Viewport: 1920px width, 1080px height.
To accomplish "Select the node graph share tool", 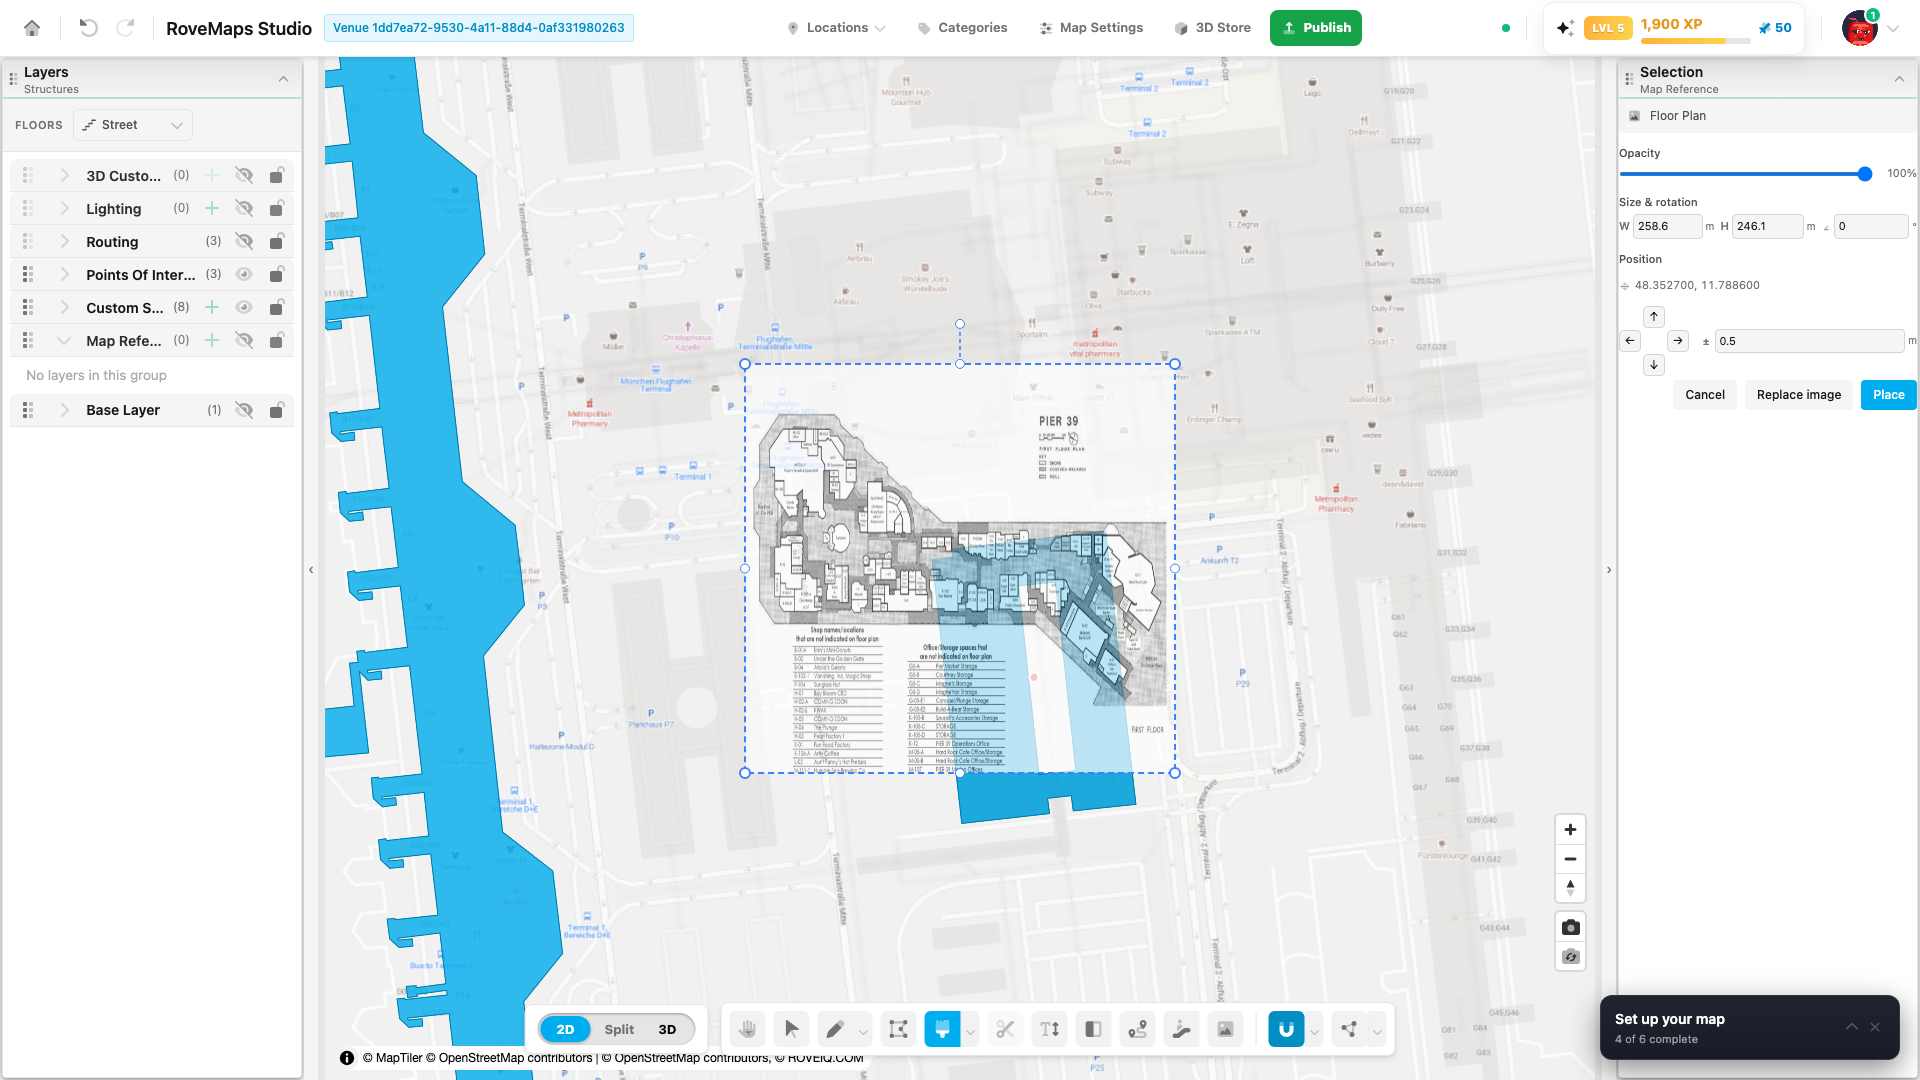I will [1349, 1029].
